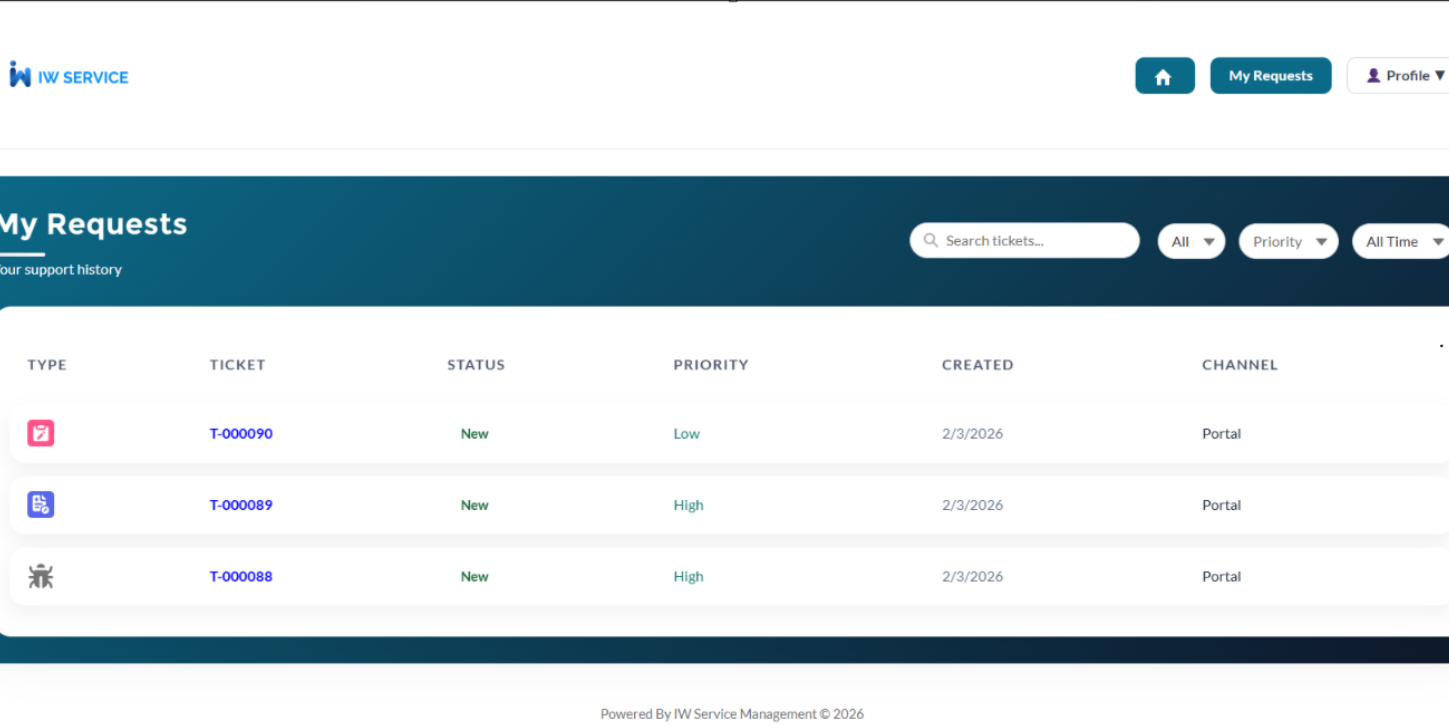Click the TICKET column header
The width and height of the screenshot is (1449, 727).
[237, 365]
